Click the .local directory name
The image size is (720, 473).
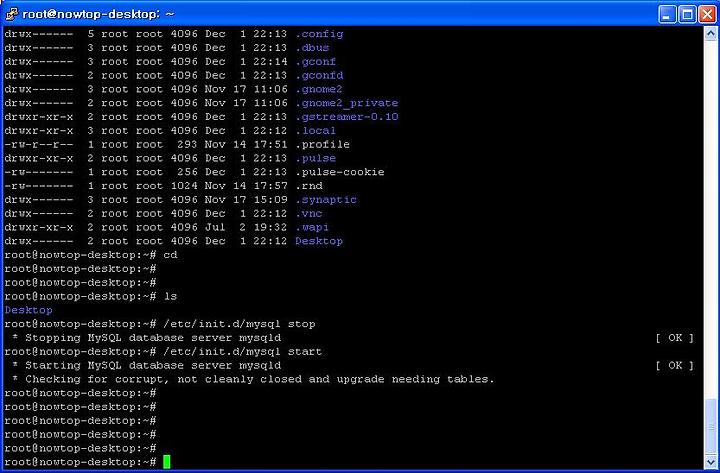(x=315, y=130)
